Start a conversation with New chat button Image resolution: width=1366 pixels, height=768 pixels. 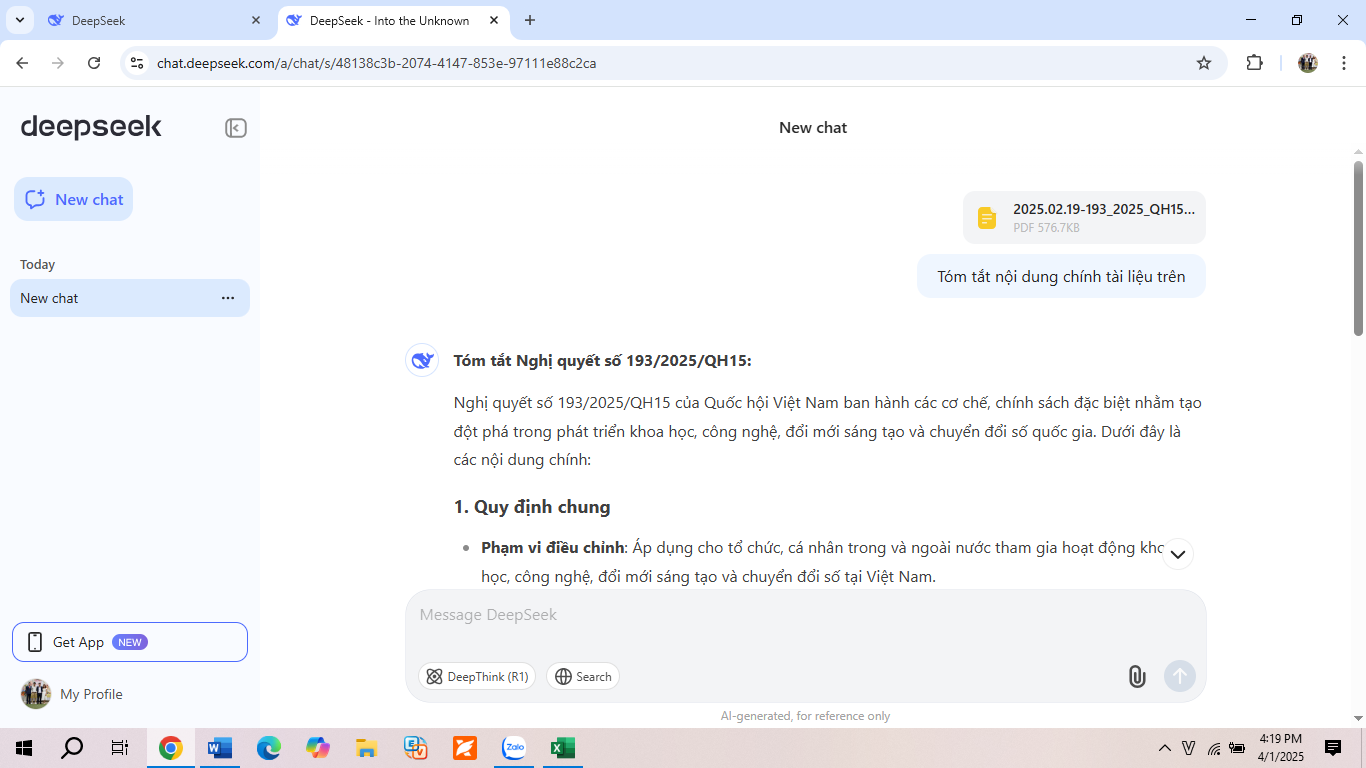(x=73, y=199)
